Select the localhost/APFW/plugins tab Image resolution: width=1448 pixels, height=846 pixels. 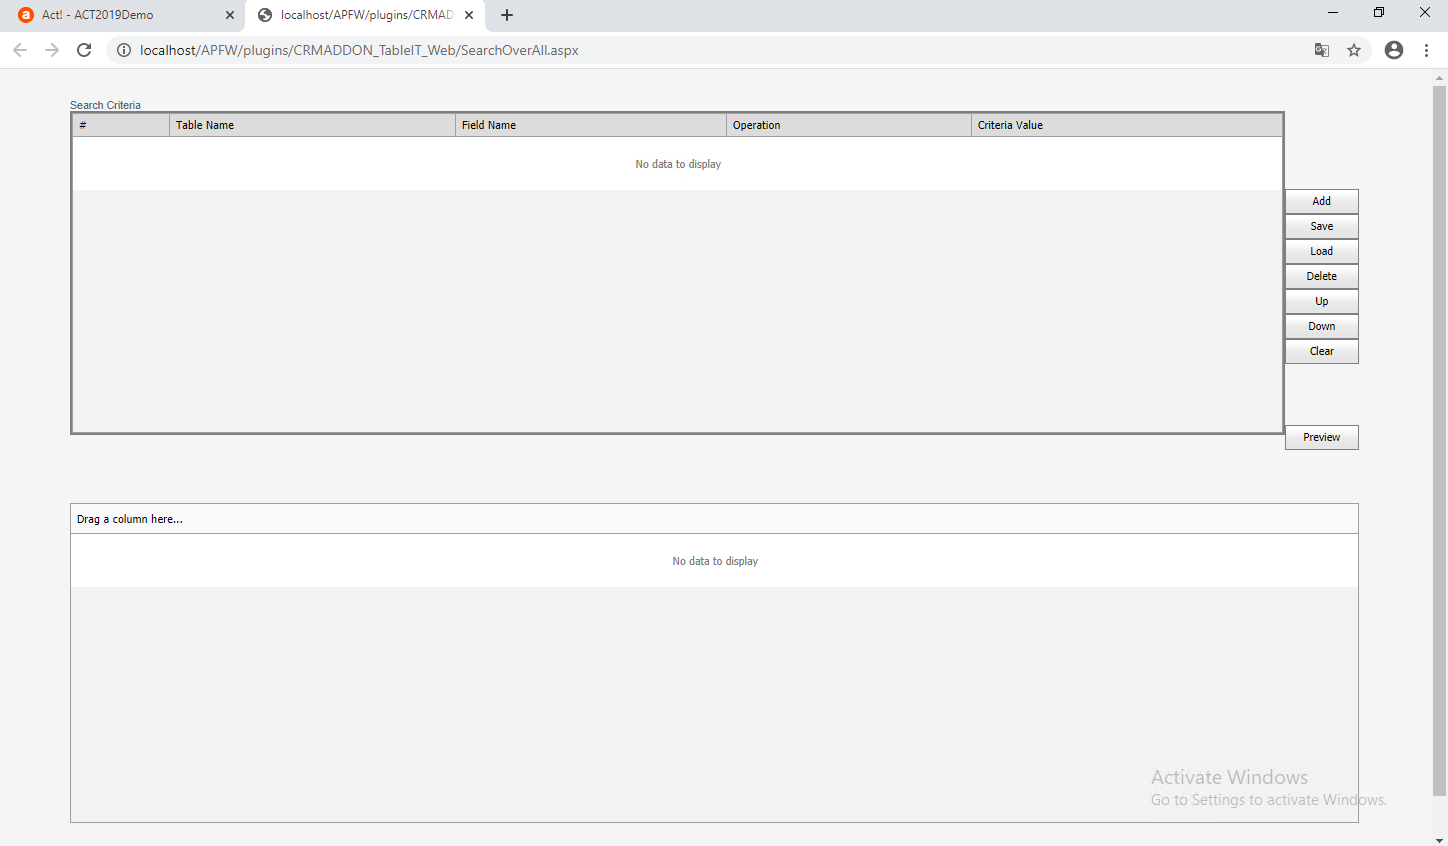click(366, 15)
